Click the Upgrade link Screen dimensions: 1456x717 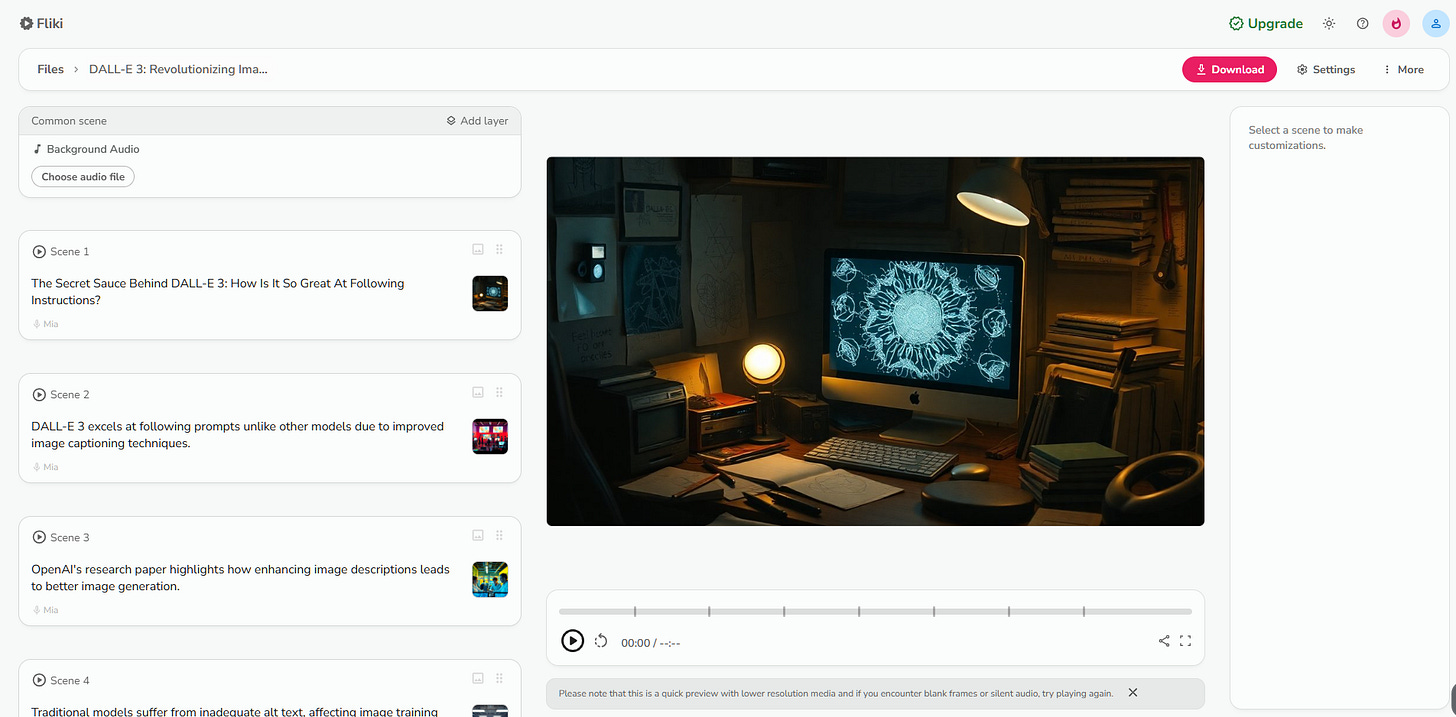(1266, 23)
